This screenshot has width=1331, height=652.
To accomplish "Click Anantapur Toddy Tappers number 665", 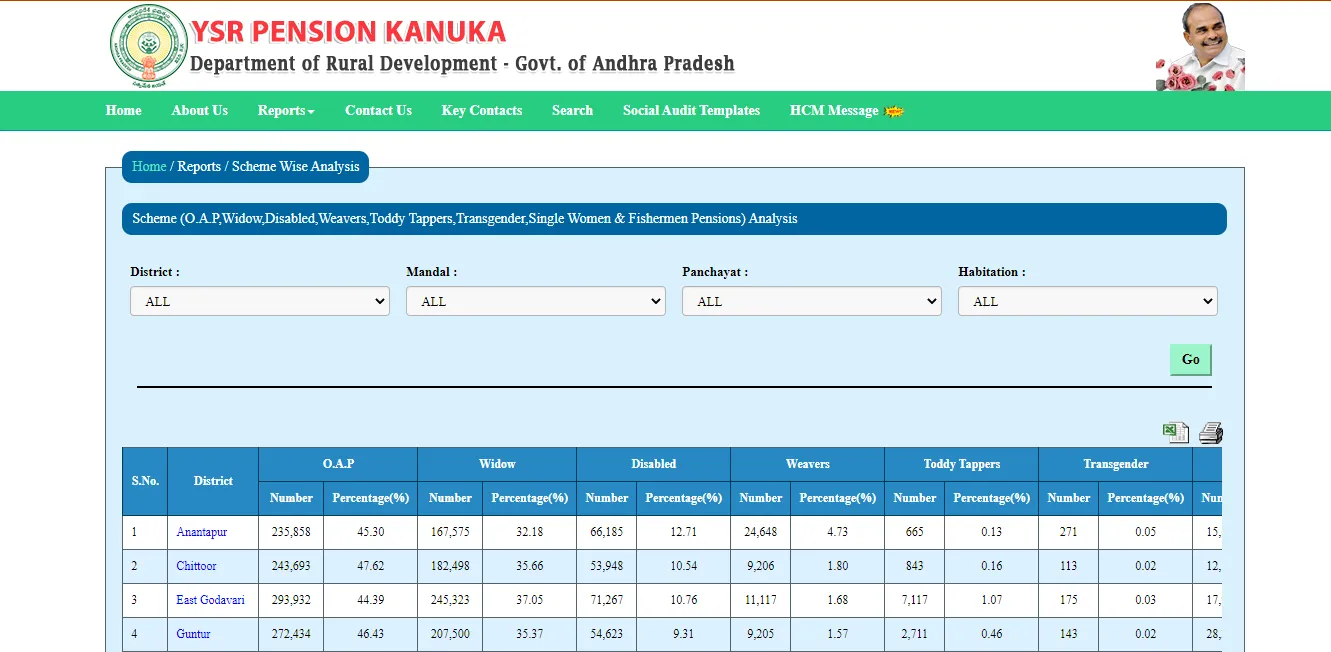I will point(915,532).
